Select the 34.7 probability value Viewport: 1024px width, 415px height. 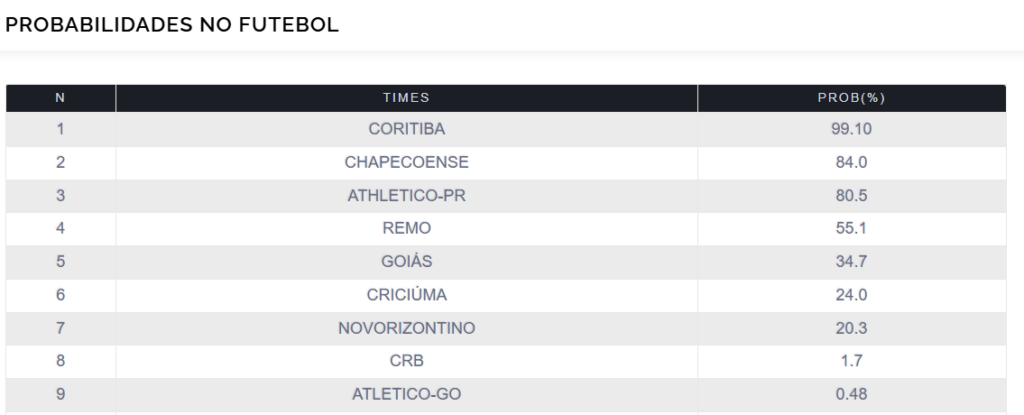coord(851,261)
